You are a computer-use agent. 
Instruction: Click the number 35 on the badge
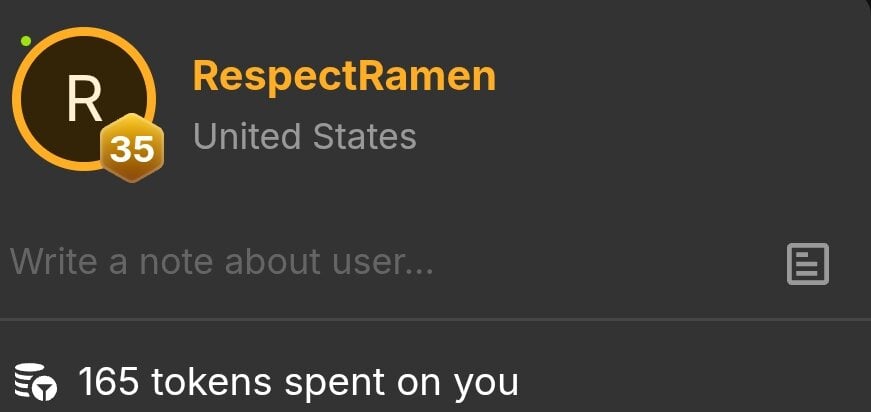132,149
